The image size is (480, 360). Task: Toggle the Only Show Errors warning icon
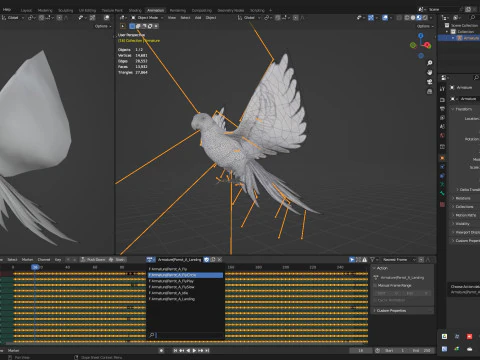(365, 259)
